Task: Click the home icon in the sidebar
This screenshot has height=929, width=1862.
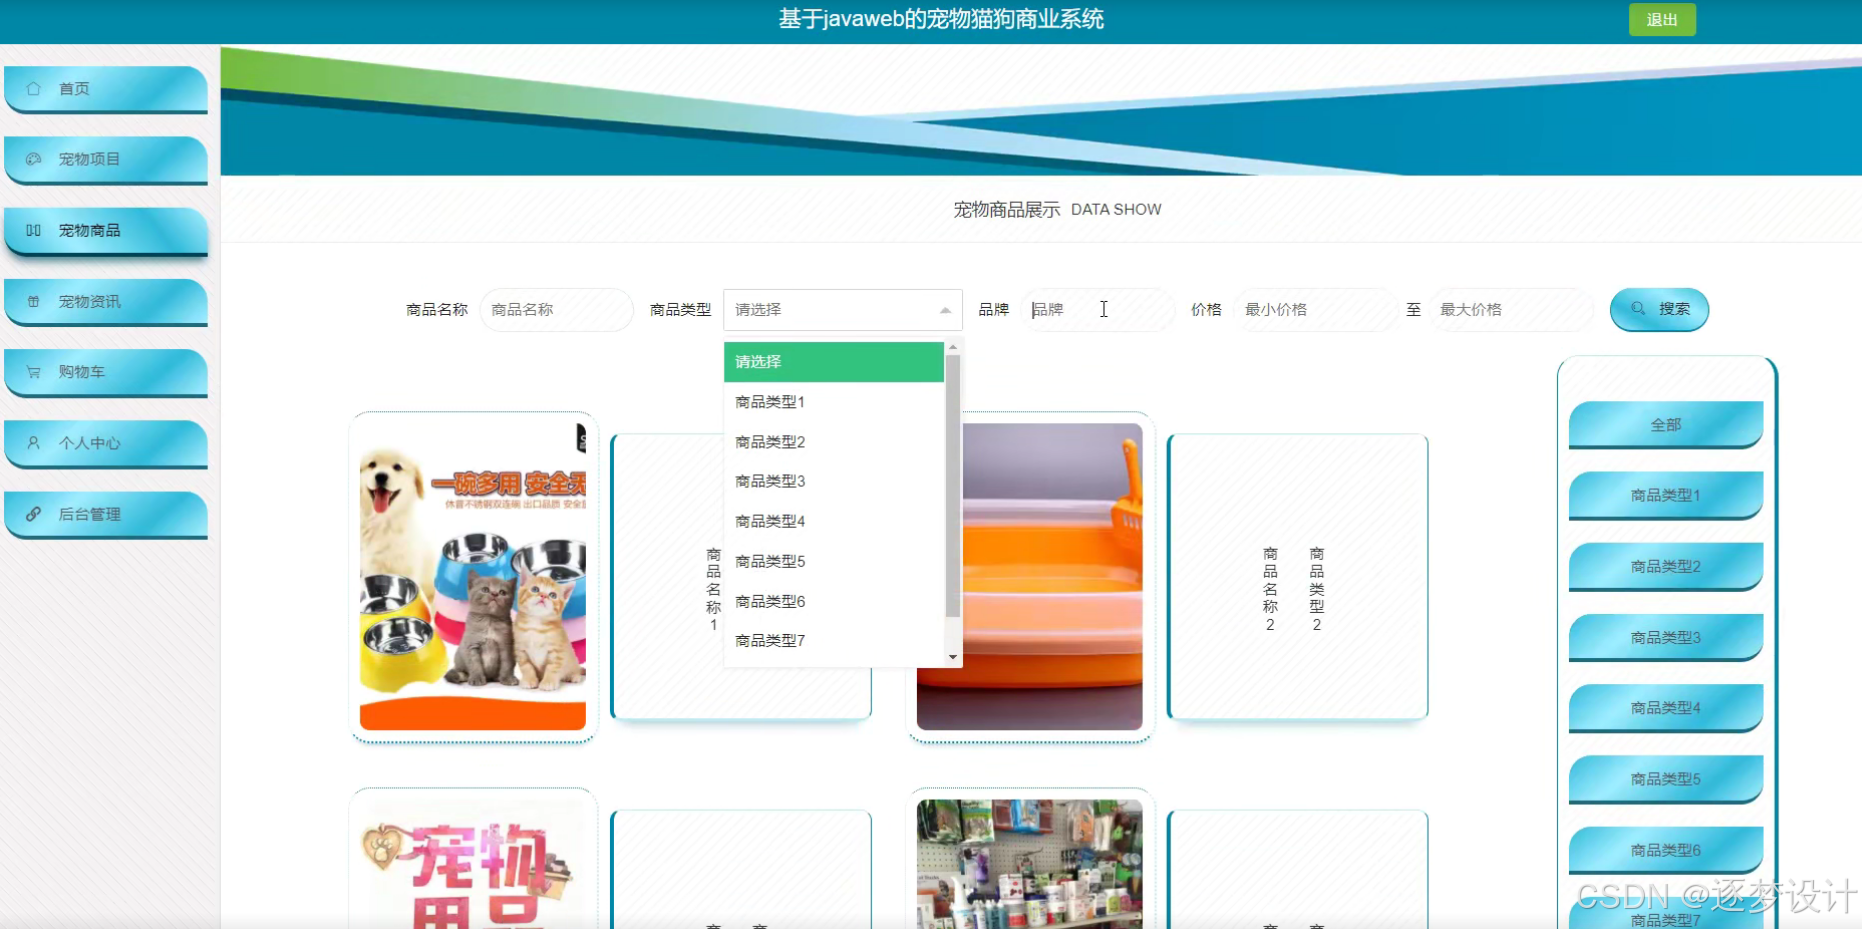Action: 33,88
